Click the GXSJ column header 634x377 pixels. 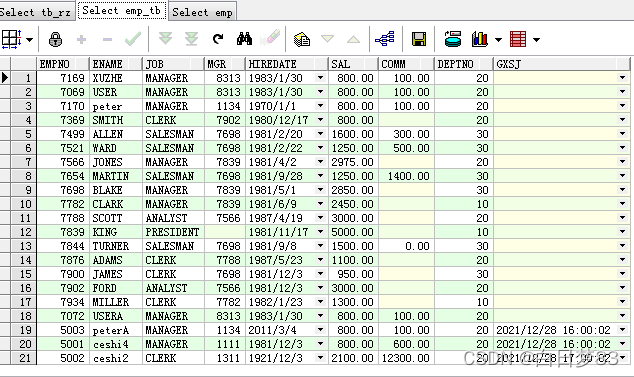click(x=562, y=64)
